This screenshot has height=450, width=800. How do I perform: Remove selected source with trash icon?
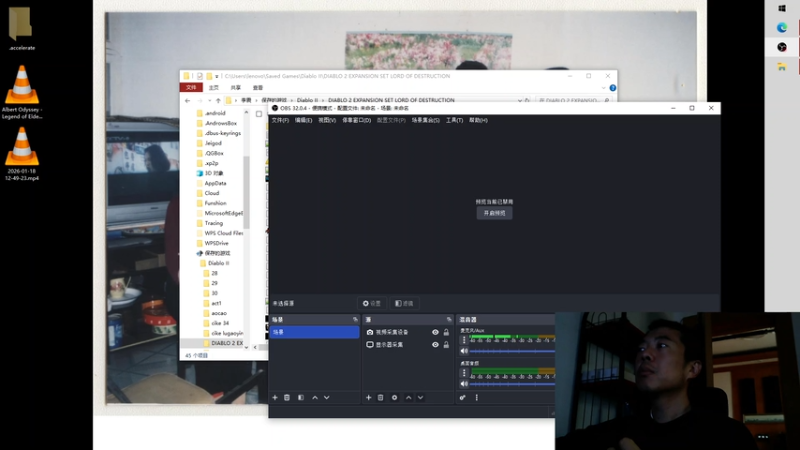(380, 397)
